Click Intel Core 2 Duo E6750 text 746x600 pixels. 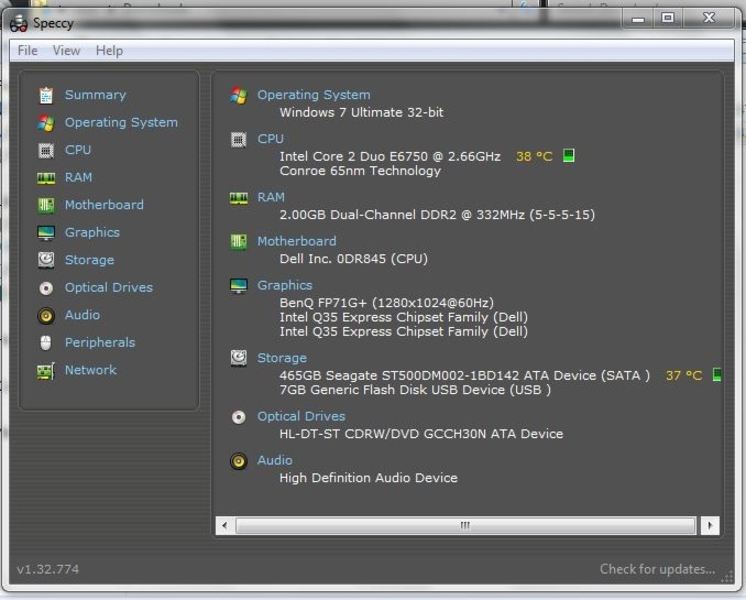click(390, 157)
